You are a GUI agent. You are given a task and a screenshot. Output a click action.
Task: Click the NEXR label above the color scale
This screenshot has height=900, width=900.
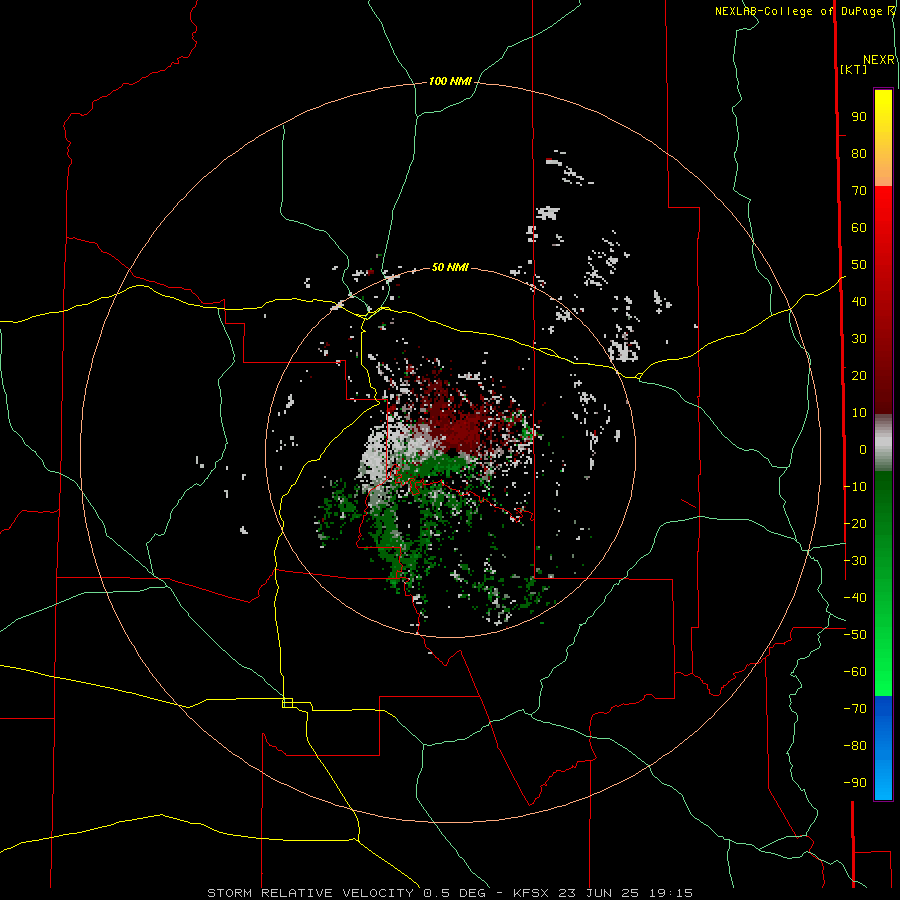(879, 60)
